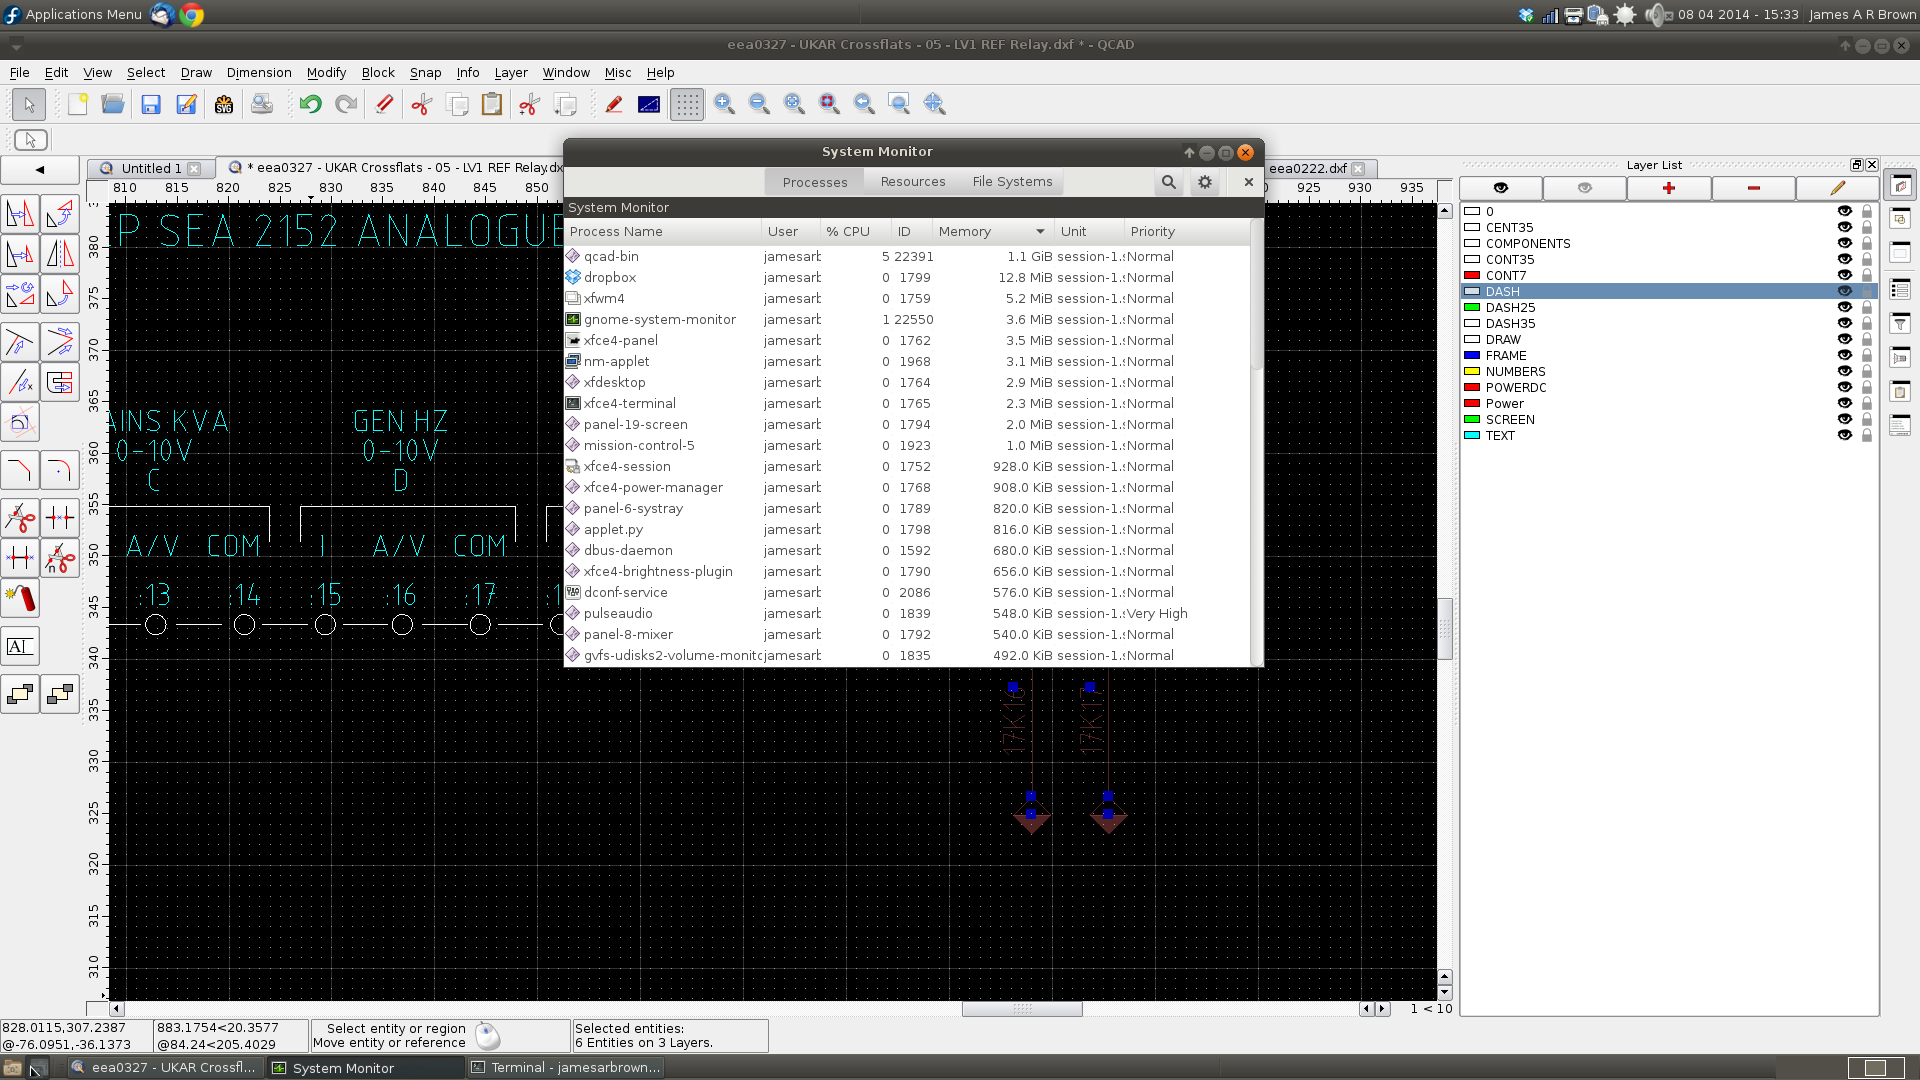
Task: Open the Dimension menu
Action: (x=259, y=73)
